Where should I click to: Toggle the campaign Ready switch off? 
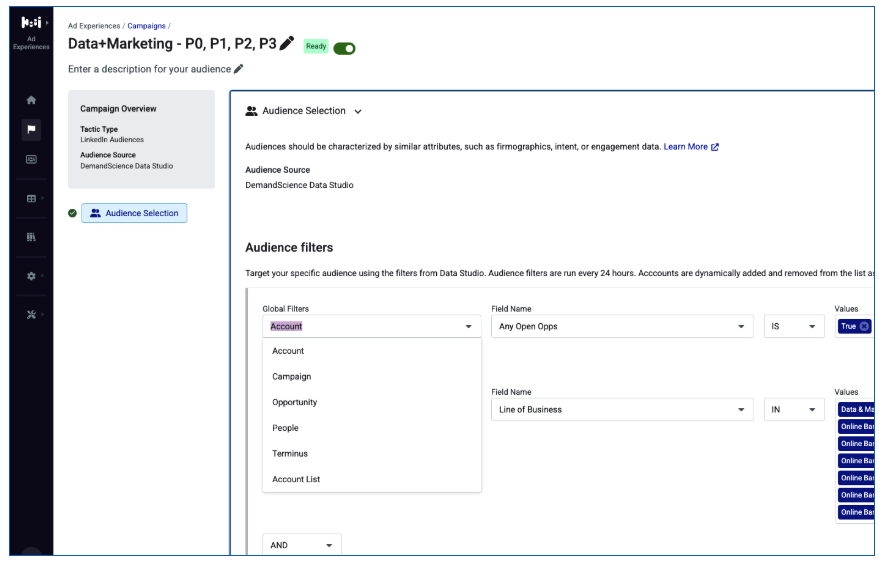(344, 48)
